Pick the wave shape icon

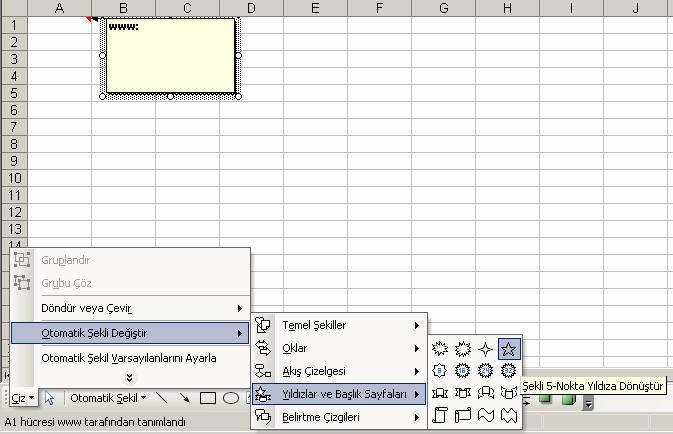(x=486, y=415)
